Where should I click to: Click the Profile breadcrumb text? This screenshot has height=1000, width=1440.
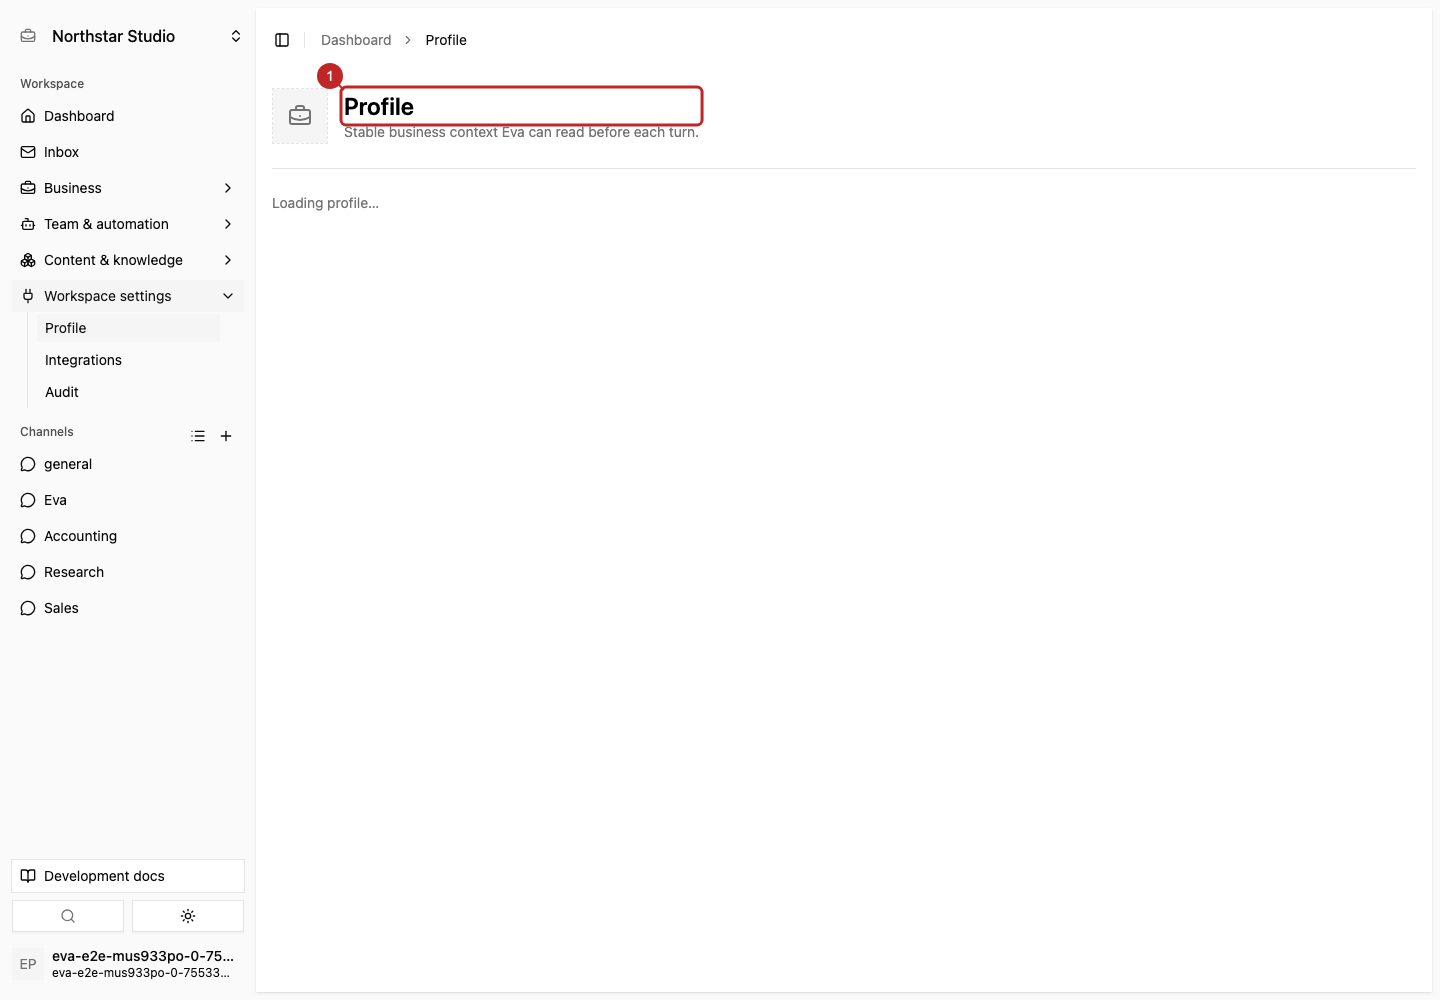coord(446,40)
